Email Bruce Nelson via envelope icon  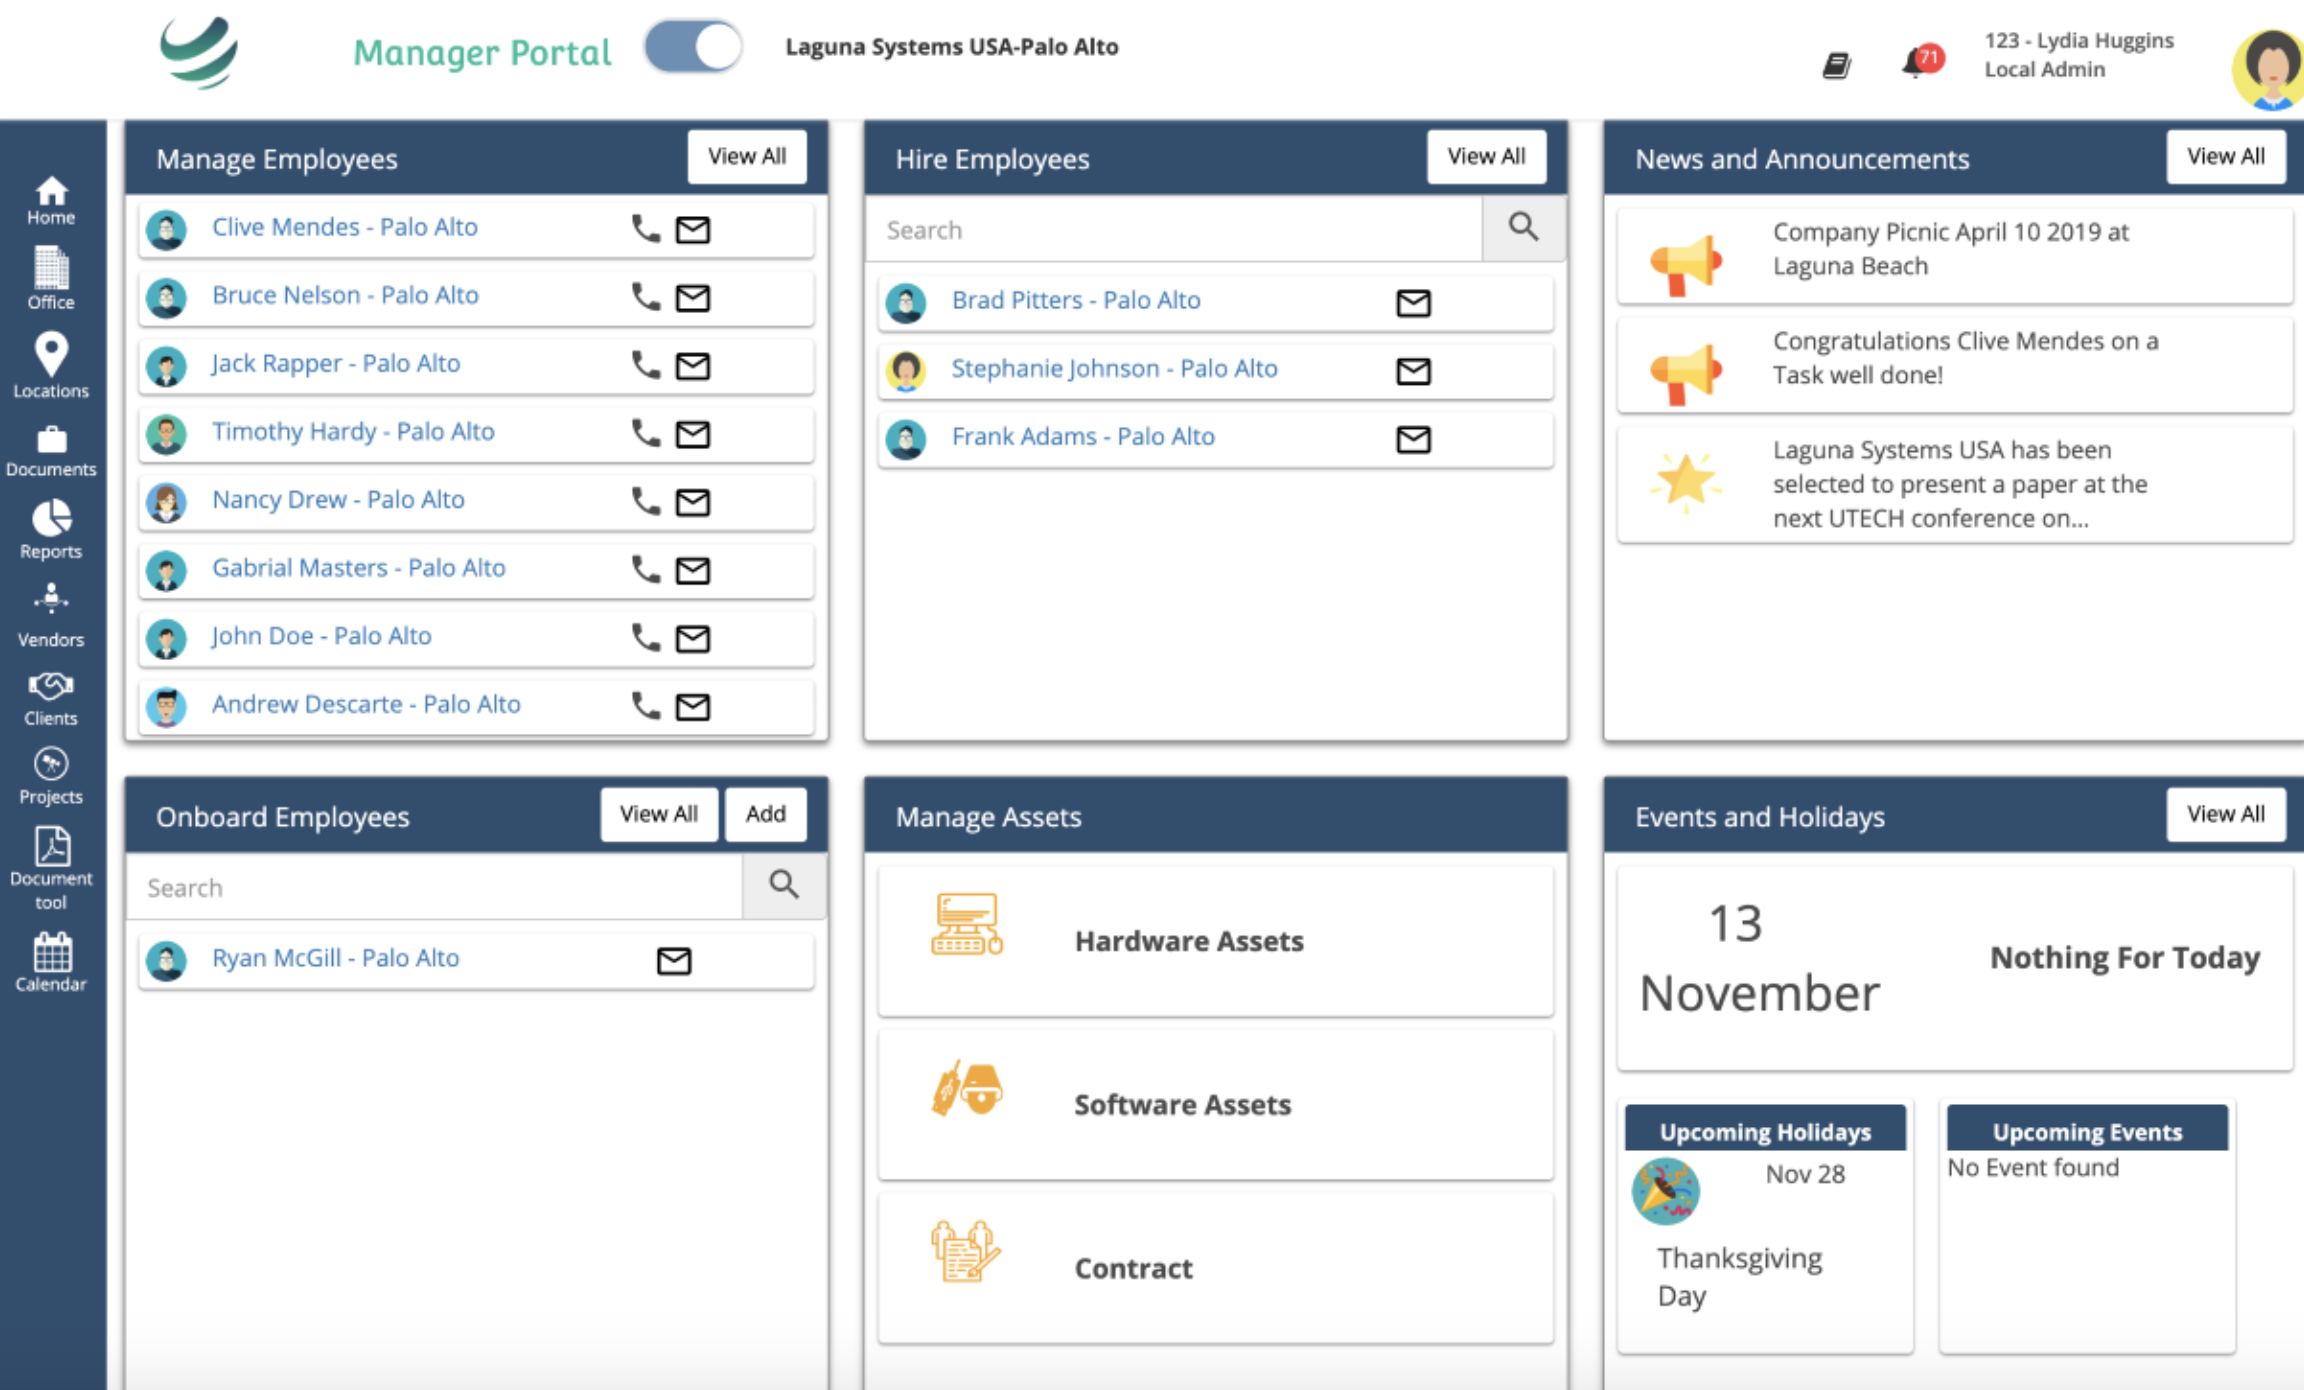(x=693, y=297)
